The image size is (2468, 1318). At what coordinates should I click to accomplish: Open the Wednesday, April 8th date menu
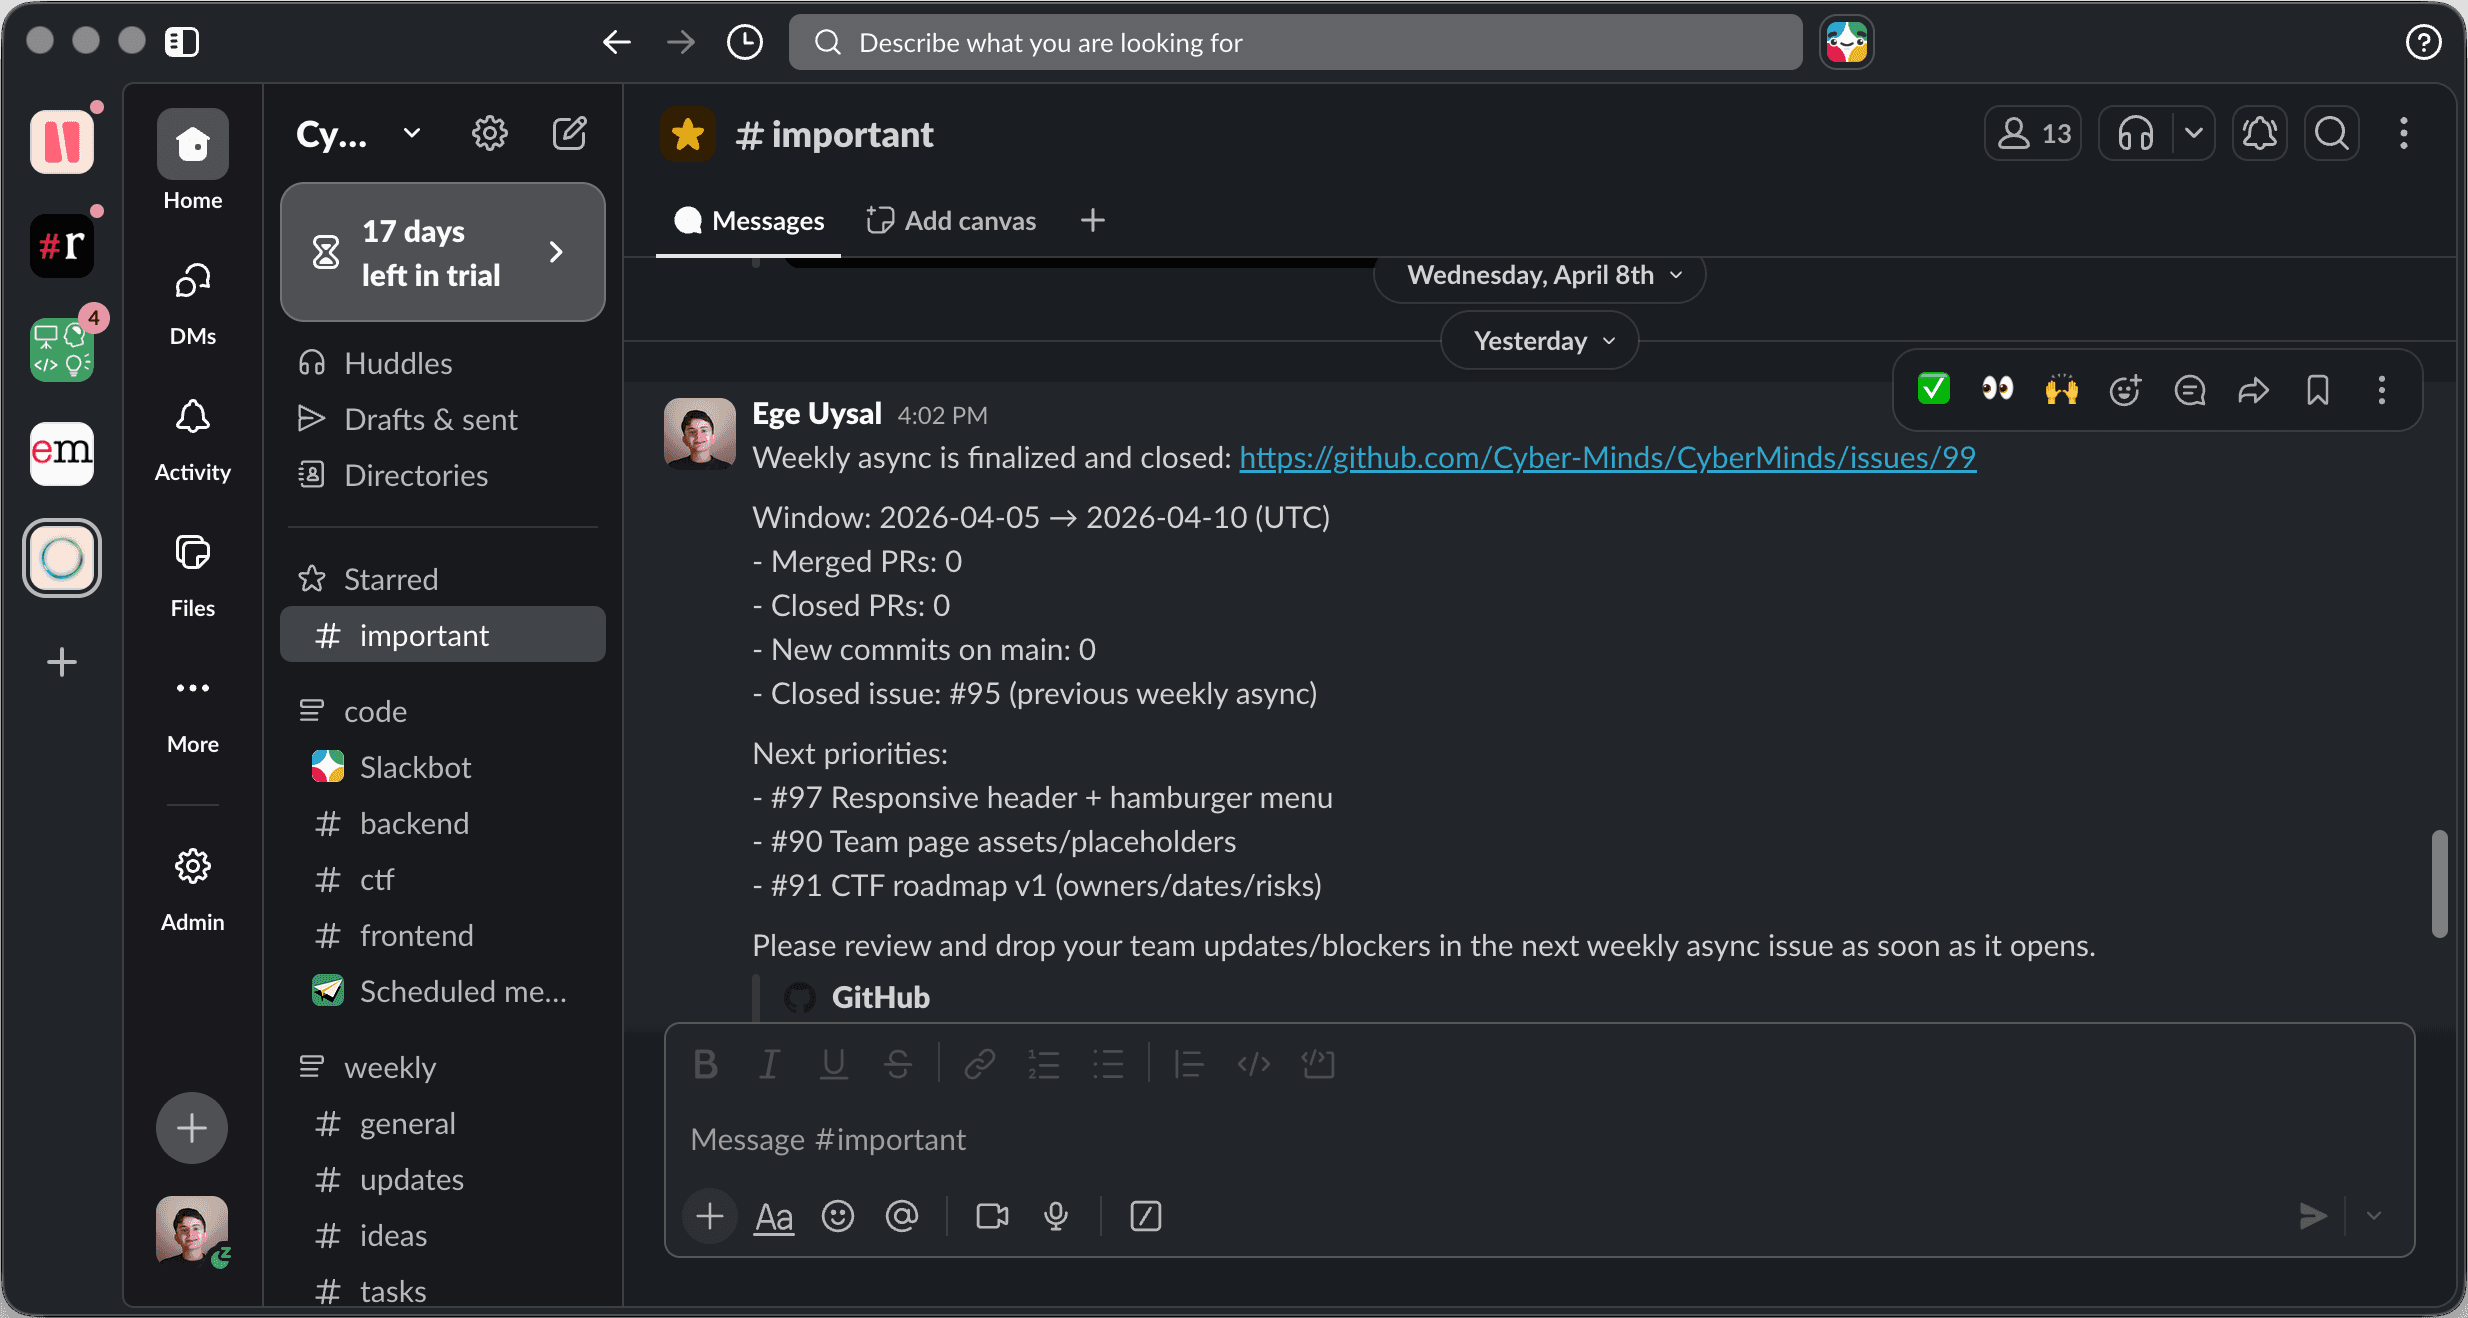pyautogui.click(x=1539, y=275)
